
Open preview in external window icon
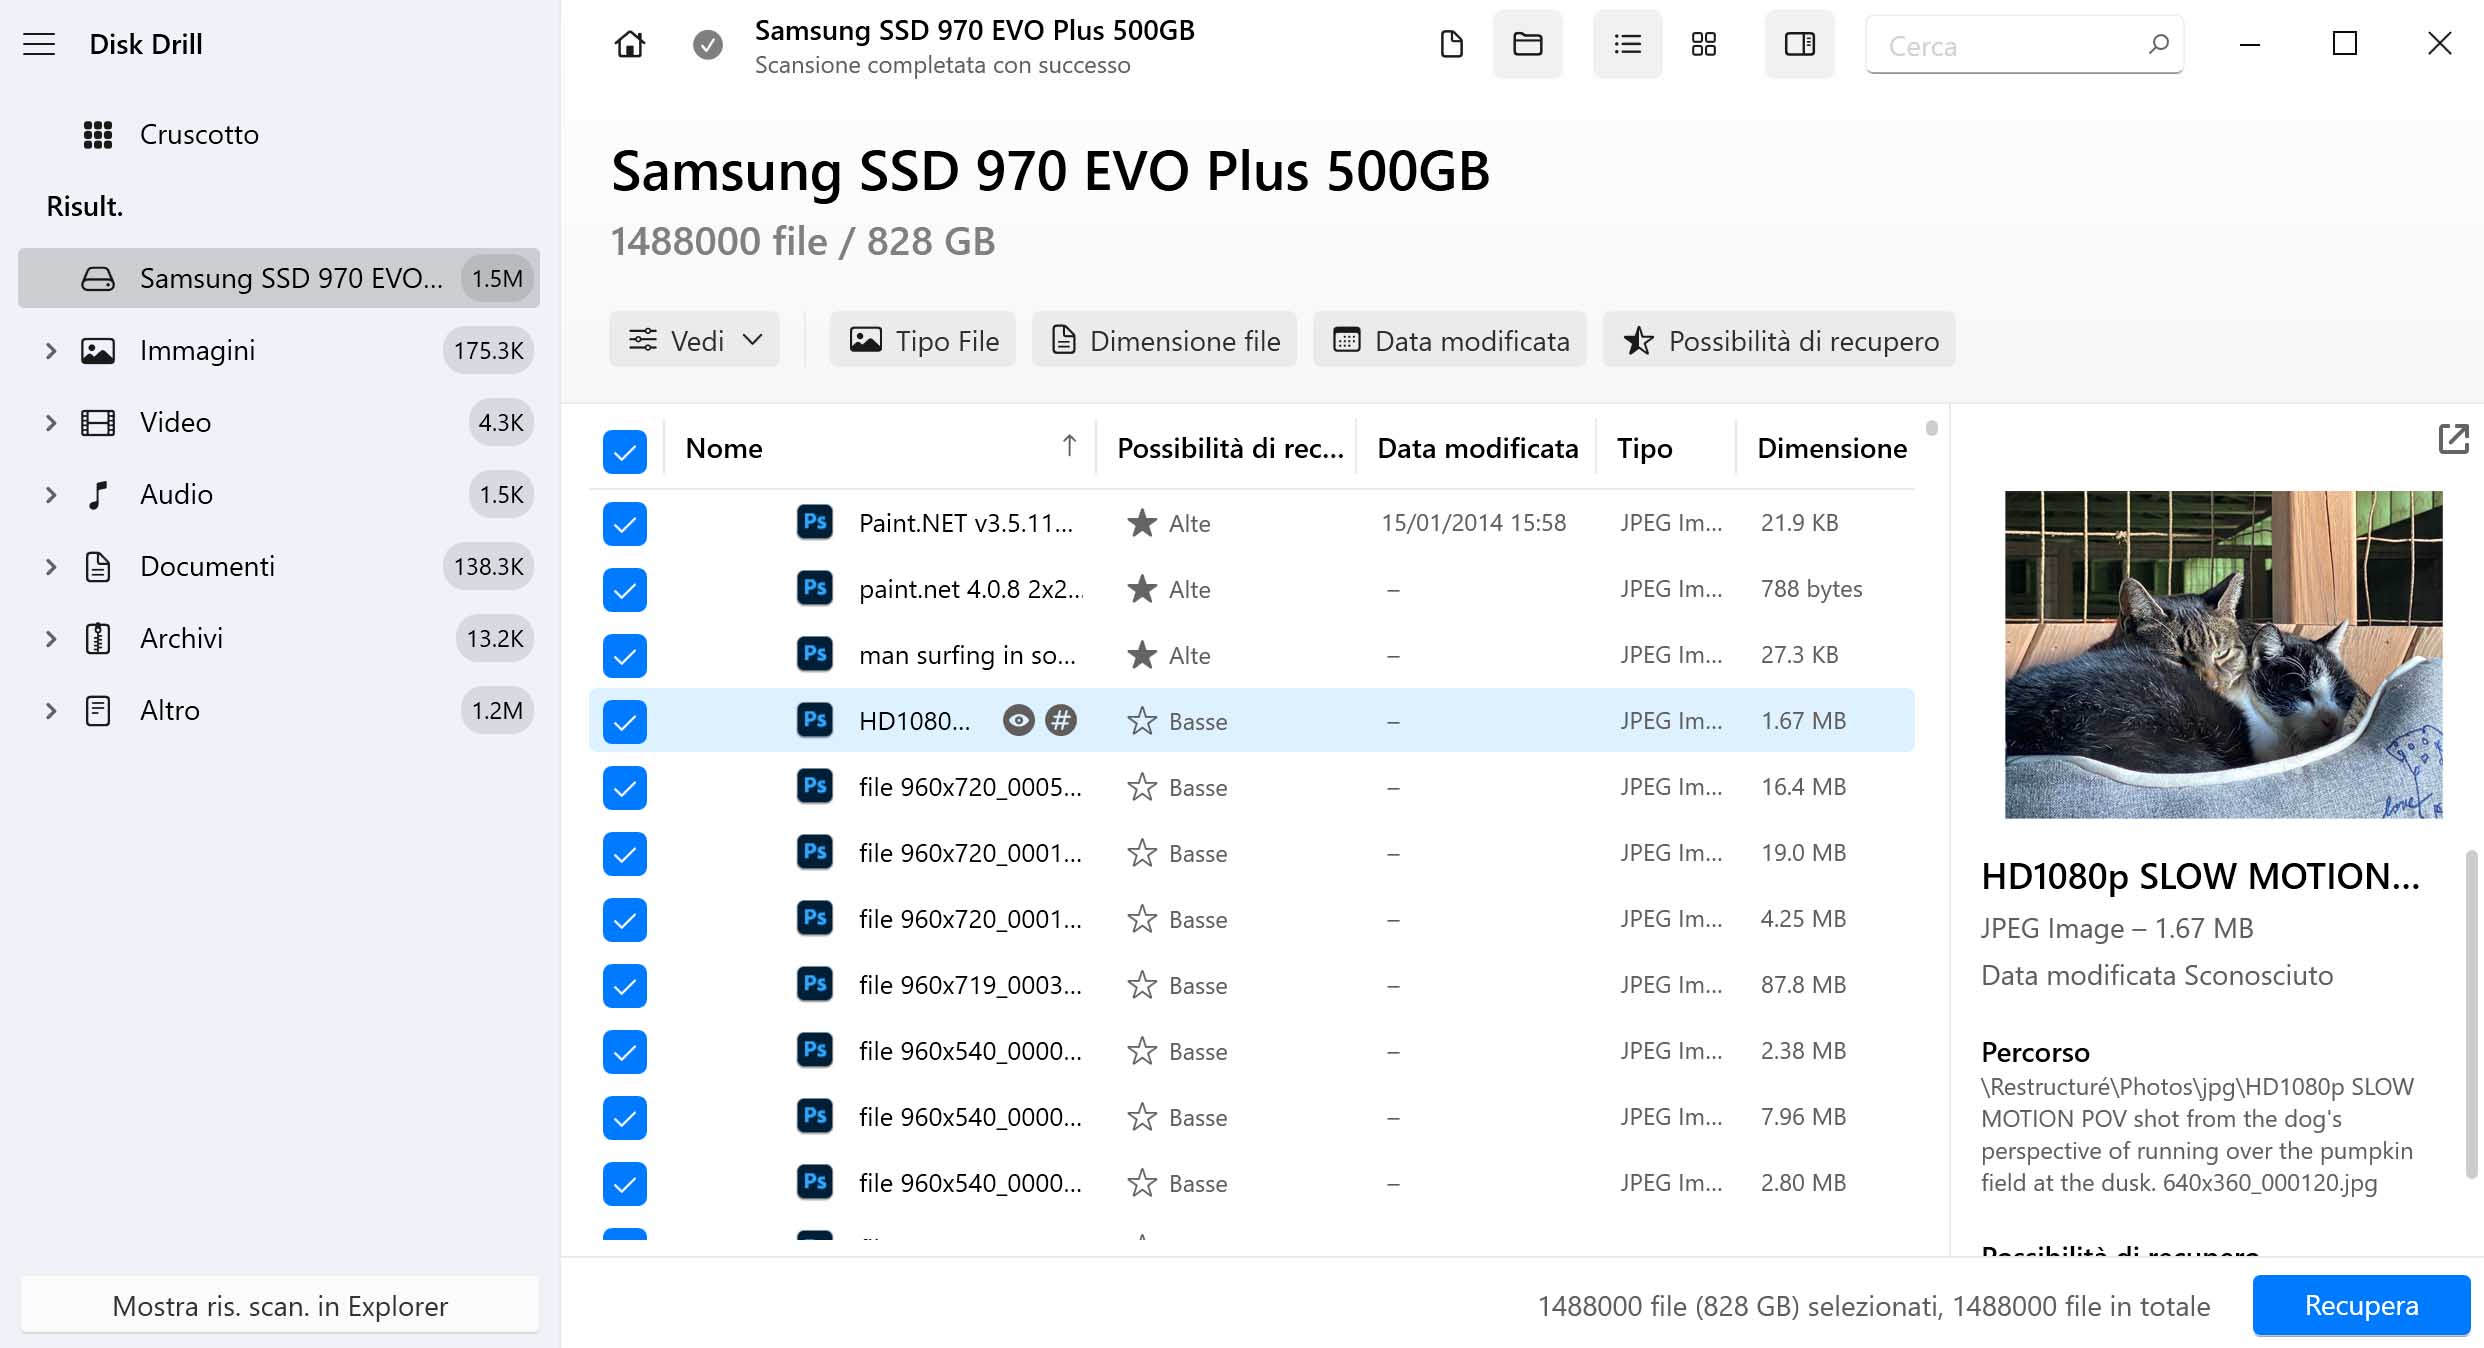pos(2453,439)
